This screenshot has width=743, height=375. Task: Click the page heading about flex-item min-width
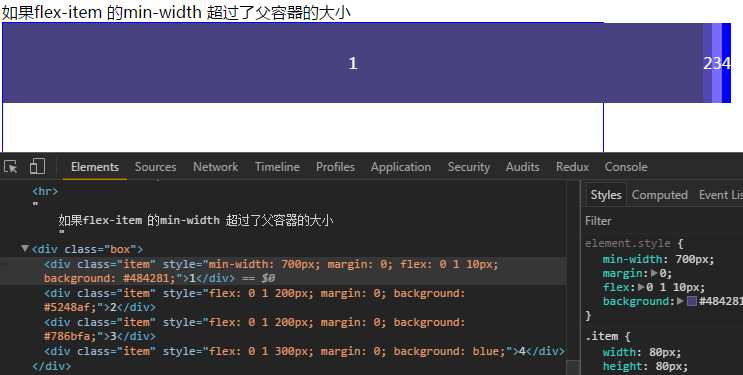tap(176, 12)
